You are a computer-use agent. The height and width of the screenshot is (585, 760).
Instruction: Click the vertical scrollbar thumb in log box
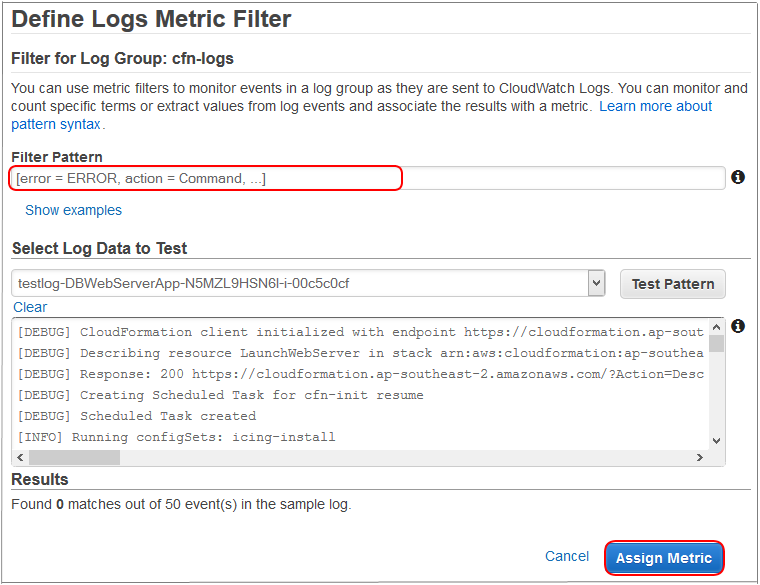716,346
